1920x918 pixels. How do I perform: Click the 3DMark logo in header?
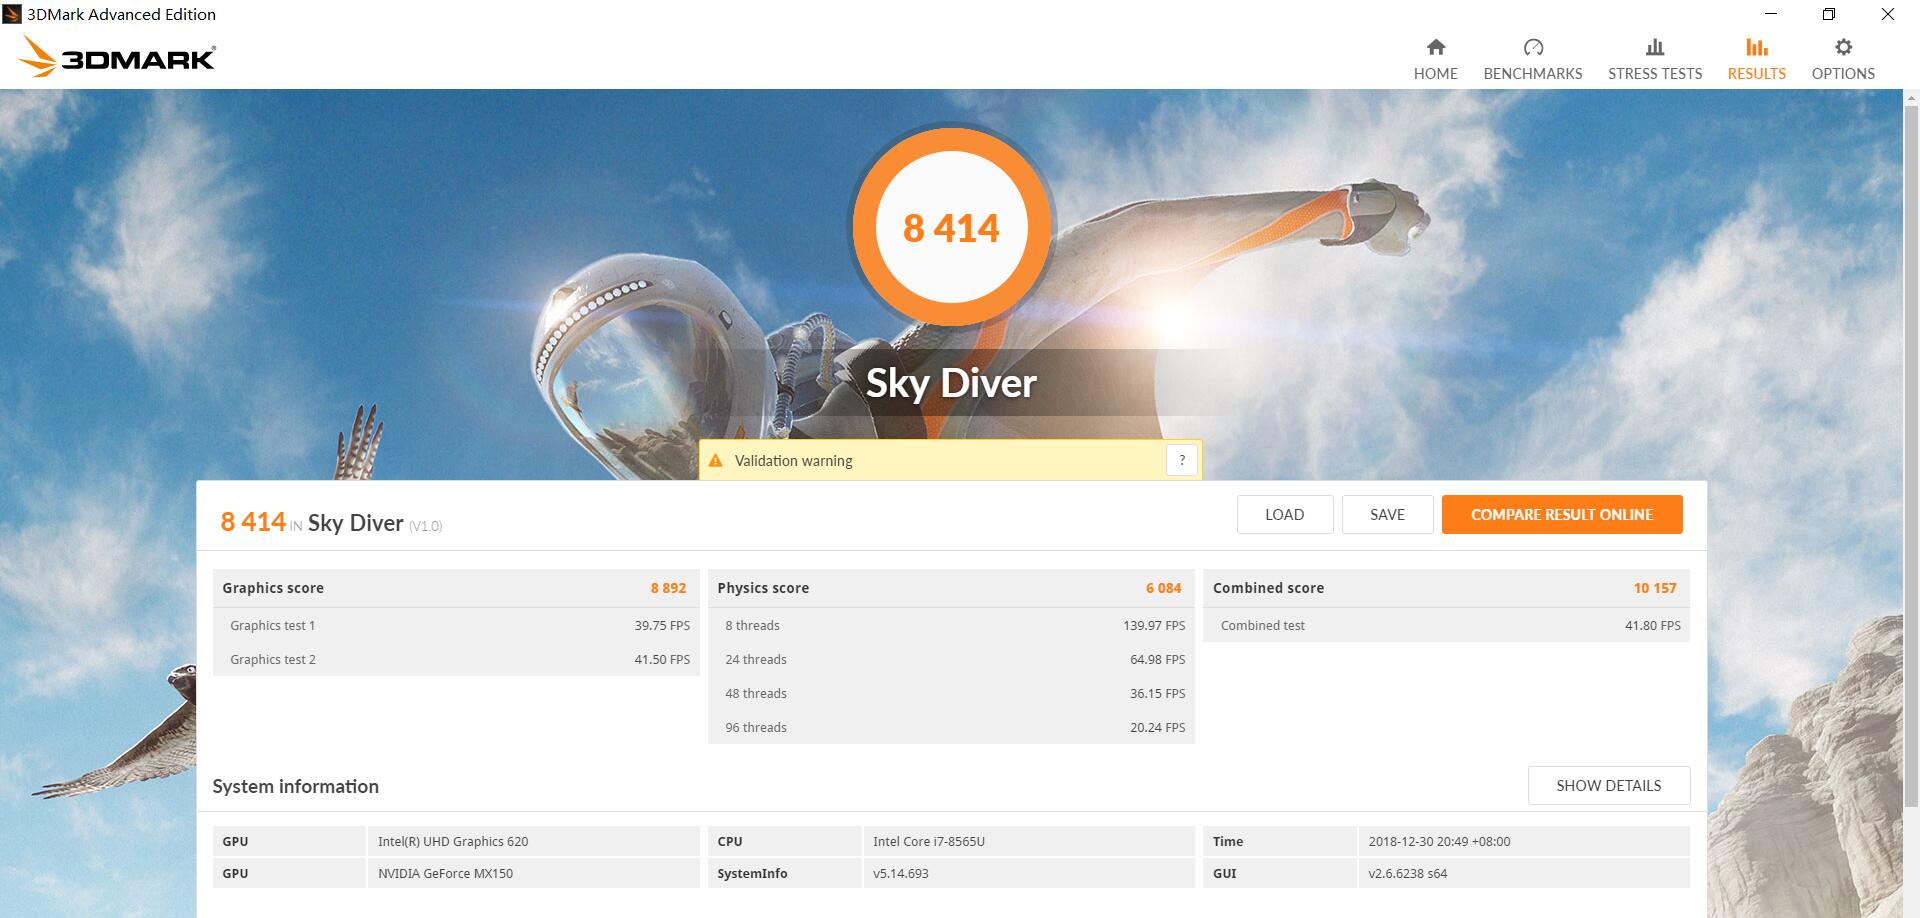tap(116, 58)
